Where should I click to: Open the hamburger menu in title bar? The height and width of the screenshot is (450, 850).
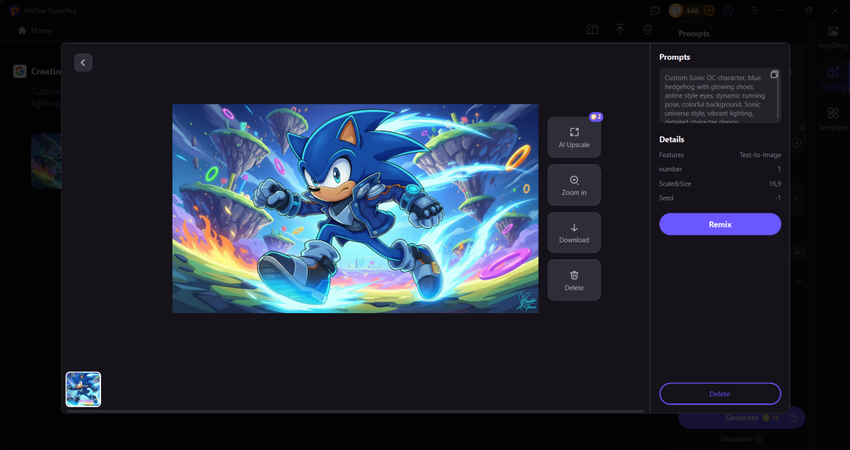pyautogui.click(x=755, y=10)
